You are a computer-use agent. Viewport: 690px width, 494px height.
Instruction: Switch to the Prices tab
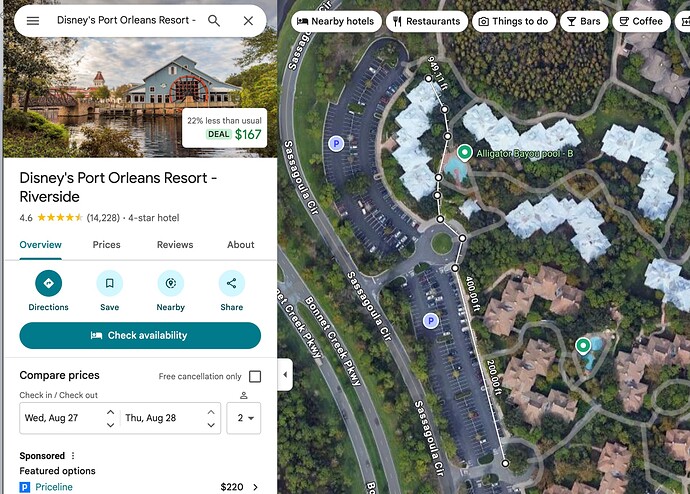point(106,245)
